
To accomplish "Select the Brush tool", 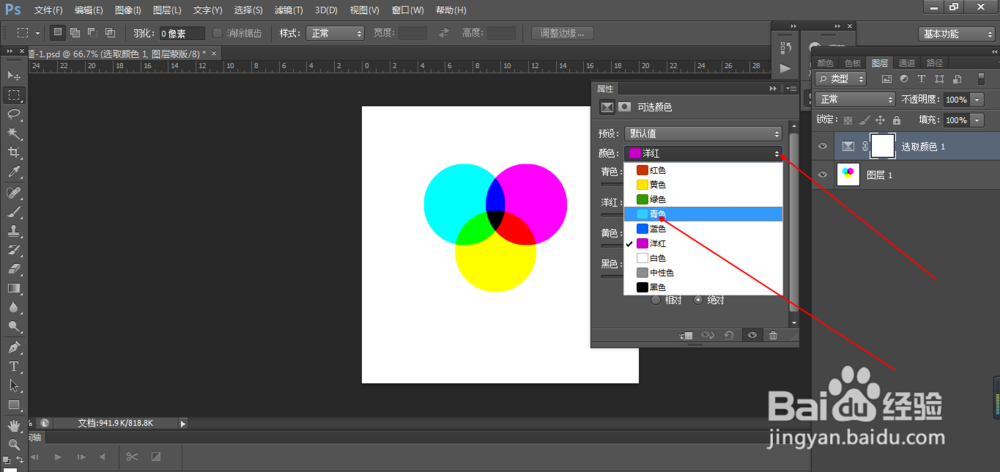I will tap(13, 211).
